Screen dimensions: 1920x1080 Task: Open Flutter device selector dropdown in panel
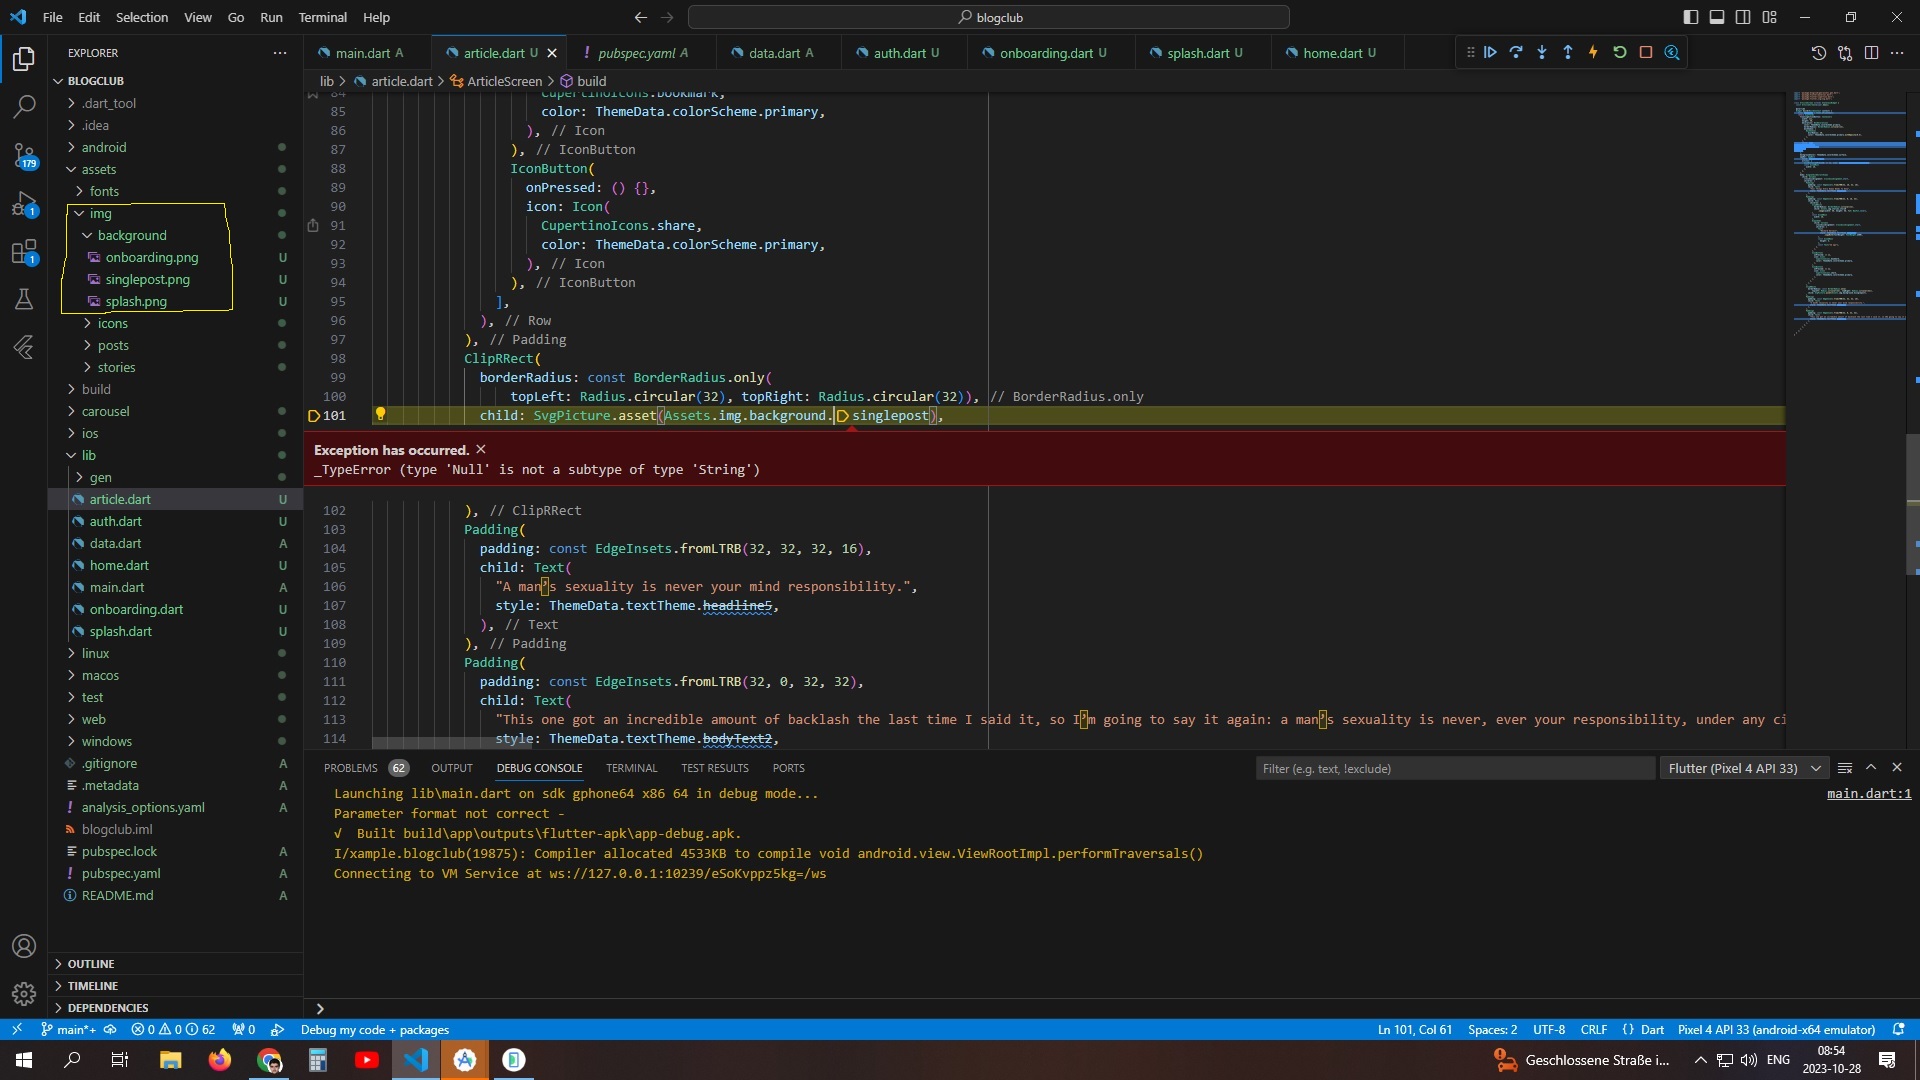1743,768
